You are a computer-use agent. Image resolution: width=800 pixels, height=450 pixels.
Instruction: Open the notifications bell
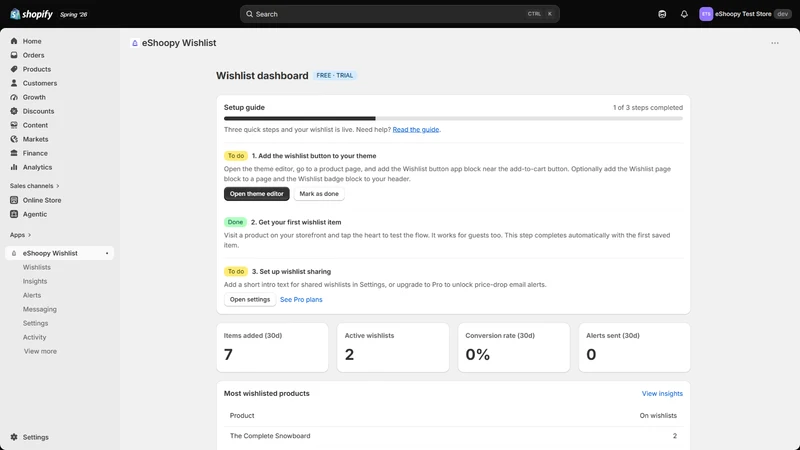pyautogui.click(x=684, y=14)
